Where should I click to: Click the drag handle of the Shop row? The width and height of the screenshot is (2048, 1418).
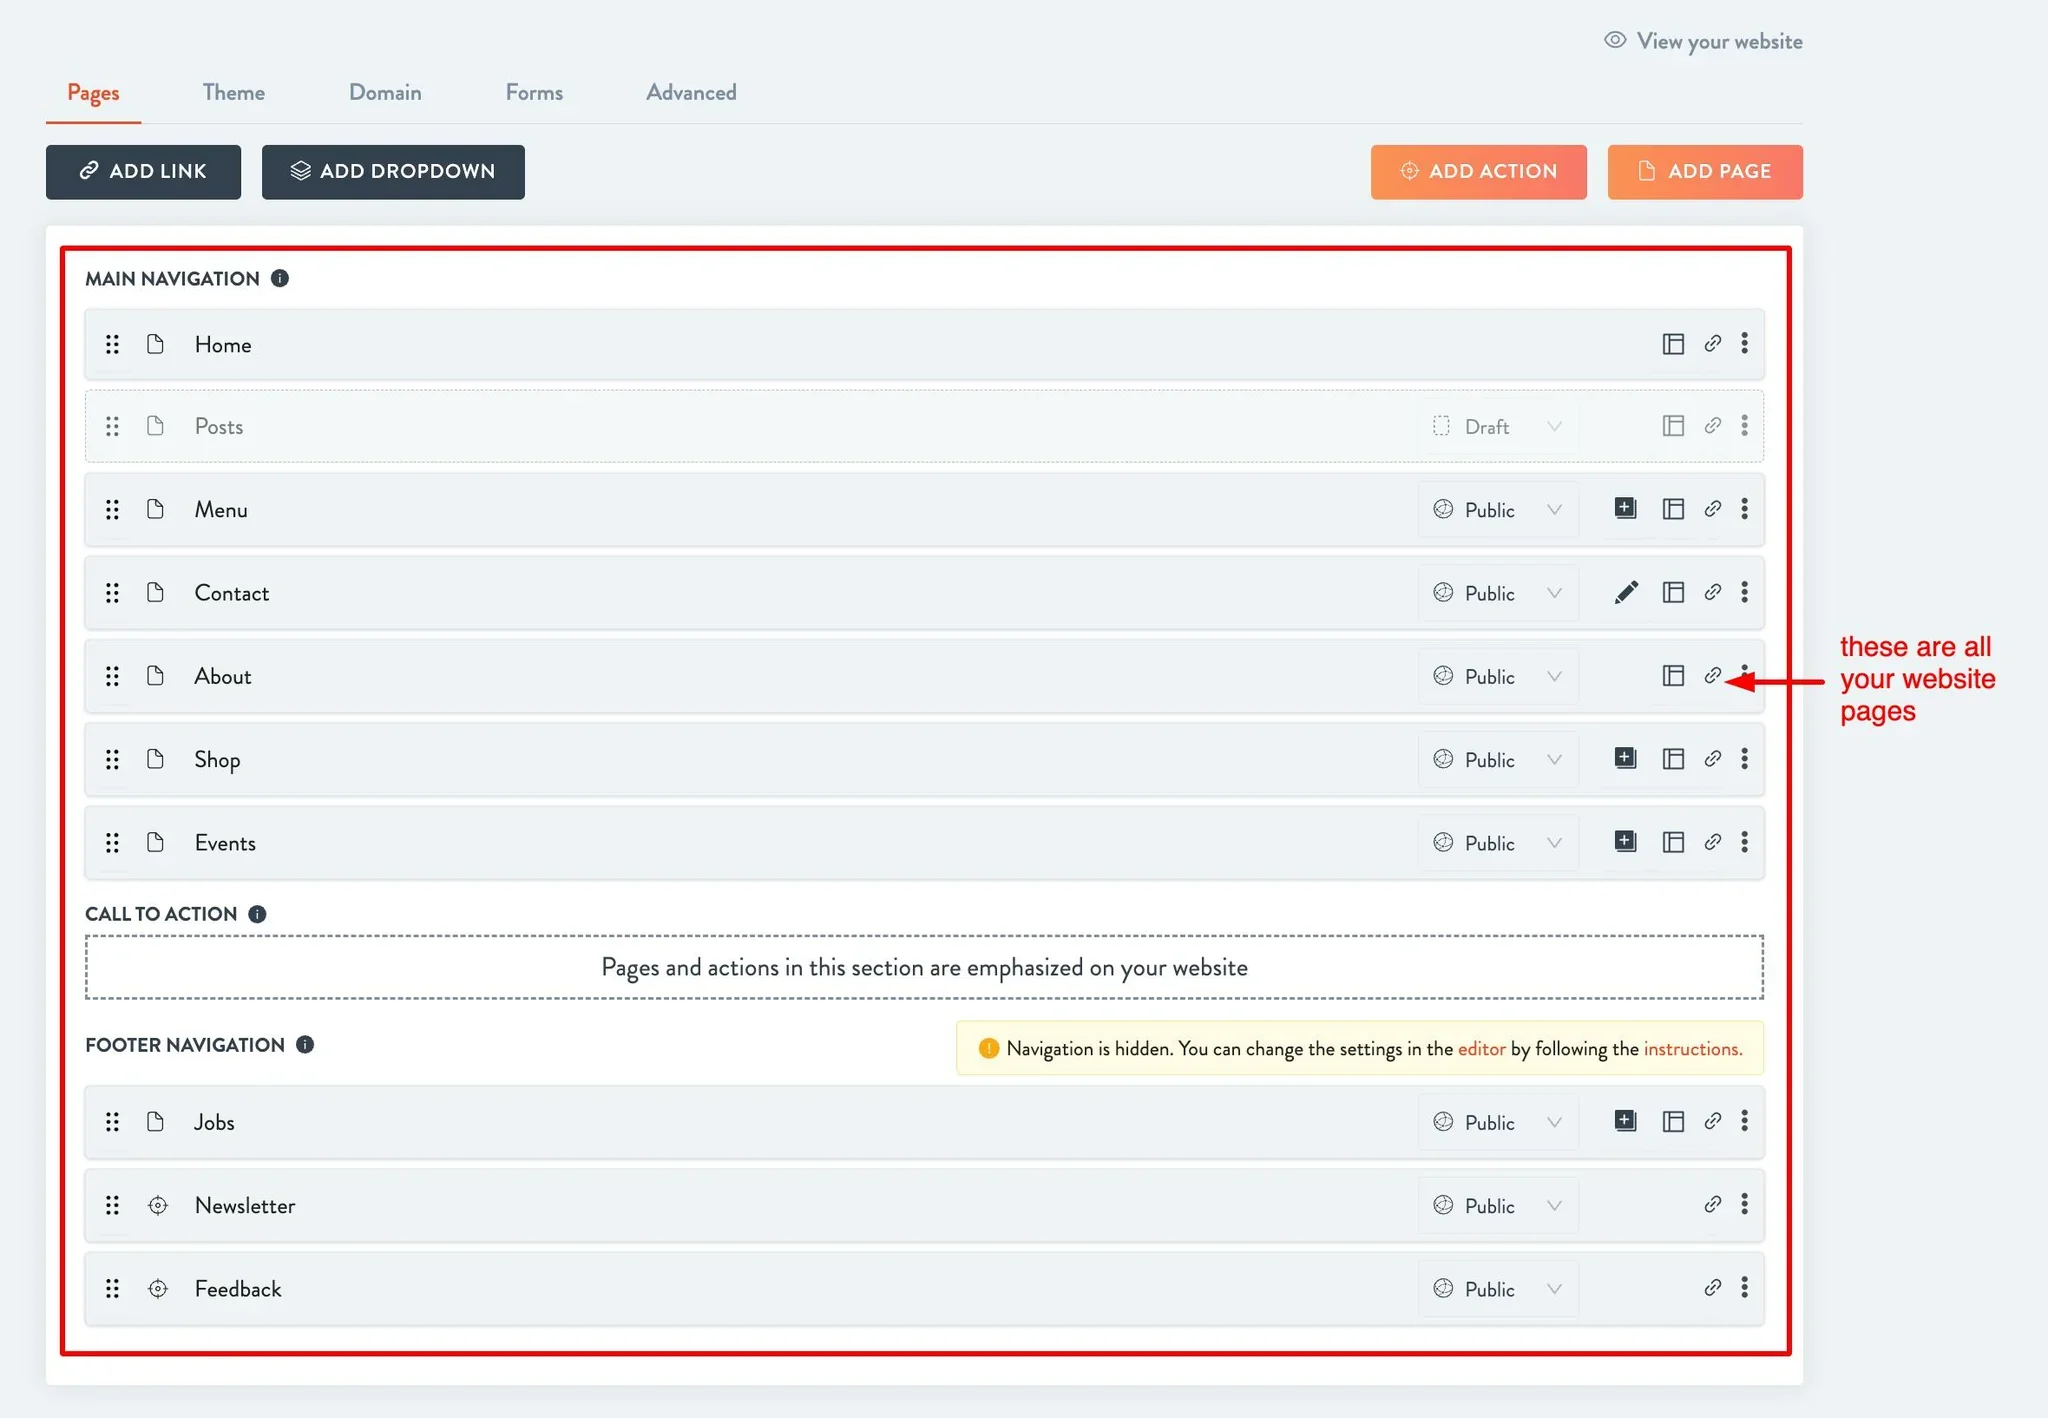(112, 759)
